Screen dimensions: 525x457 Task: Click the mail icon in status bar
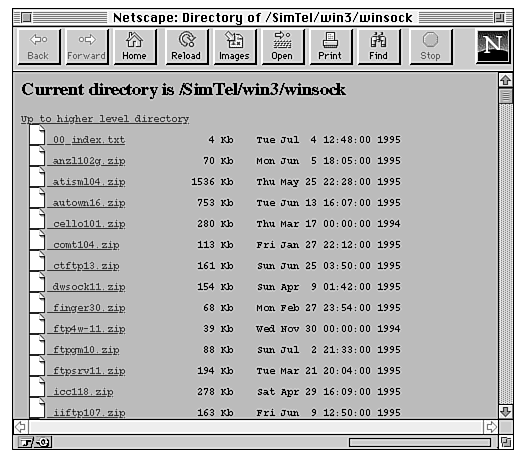coord(44,443)
